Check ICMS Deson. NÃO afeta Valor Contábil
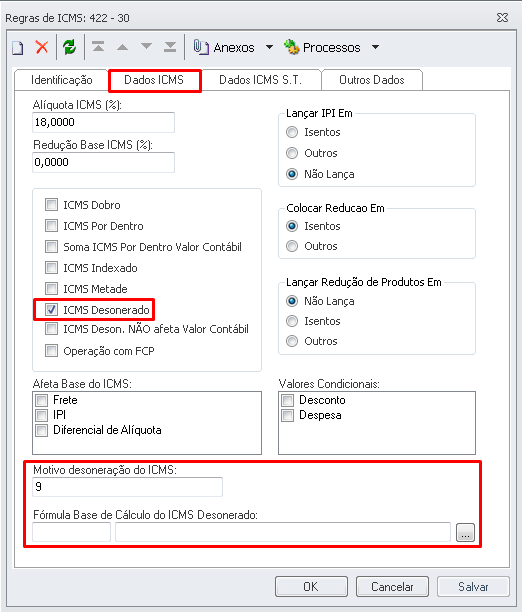 [x=51, y=329]
